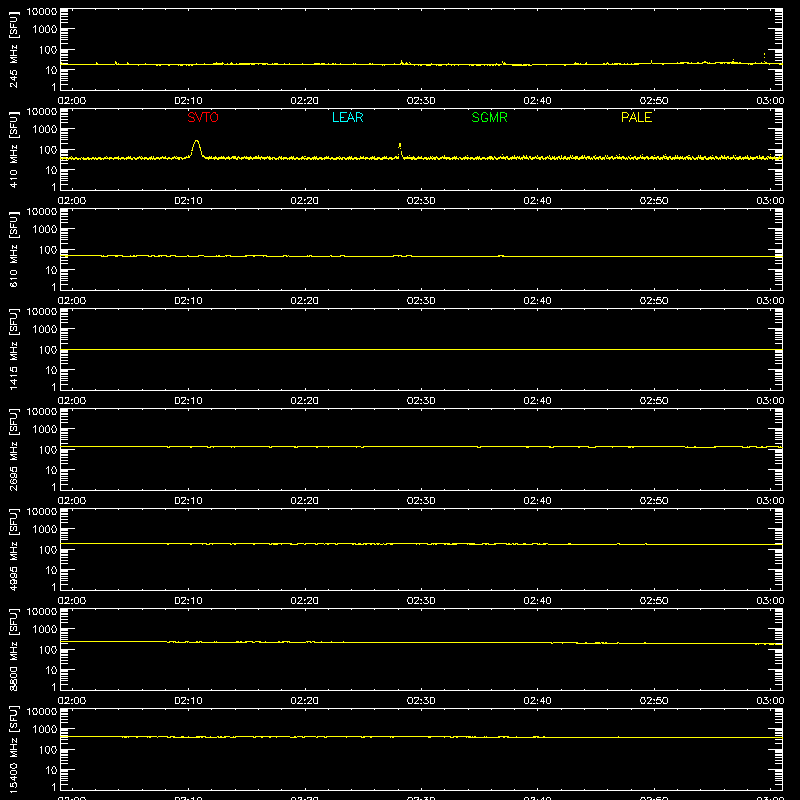Click the 1000 y-axis value on 15400 MHz plot
Image resolution: width=800 pixels, height=800 pixels.
45,730
